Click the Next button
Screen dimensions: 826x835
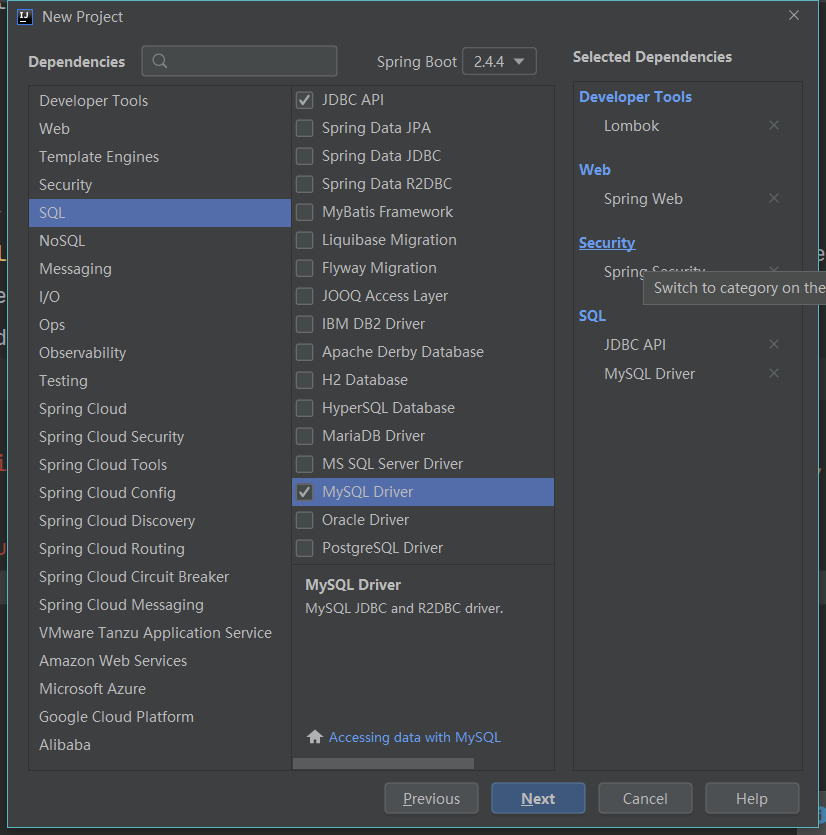[538, 798]
